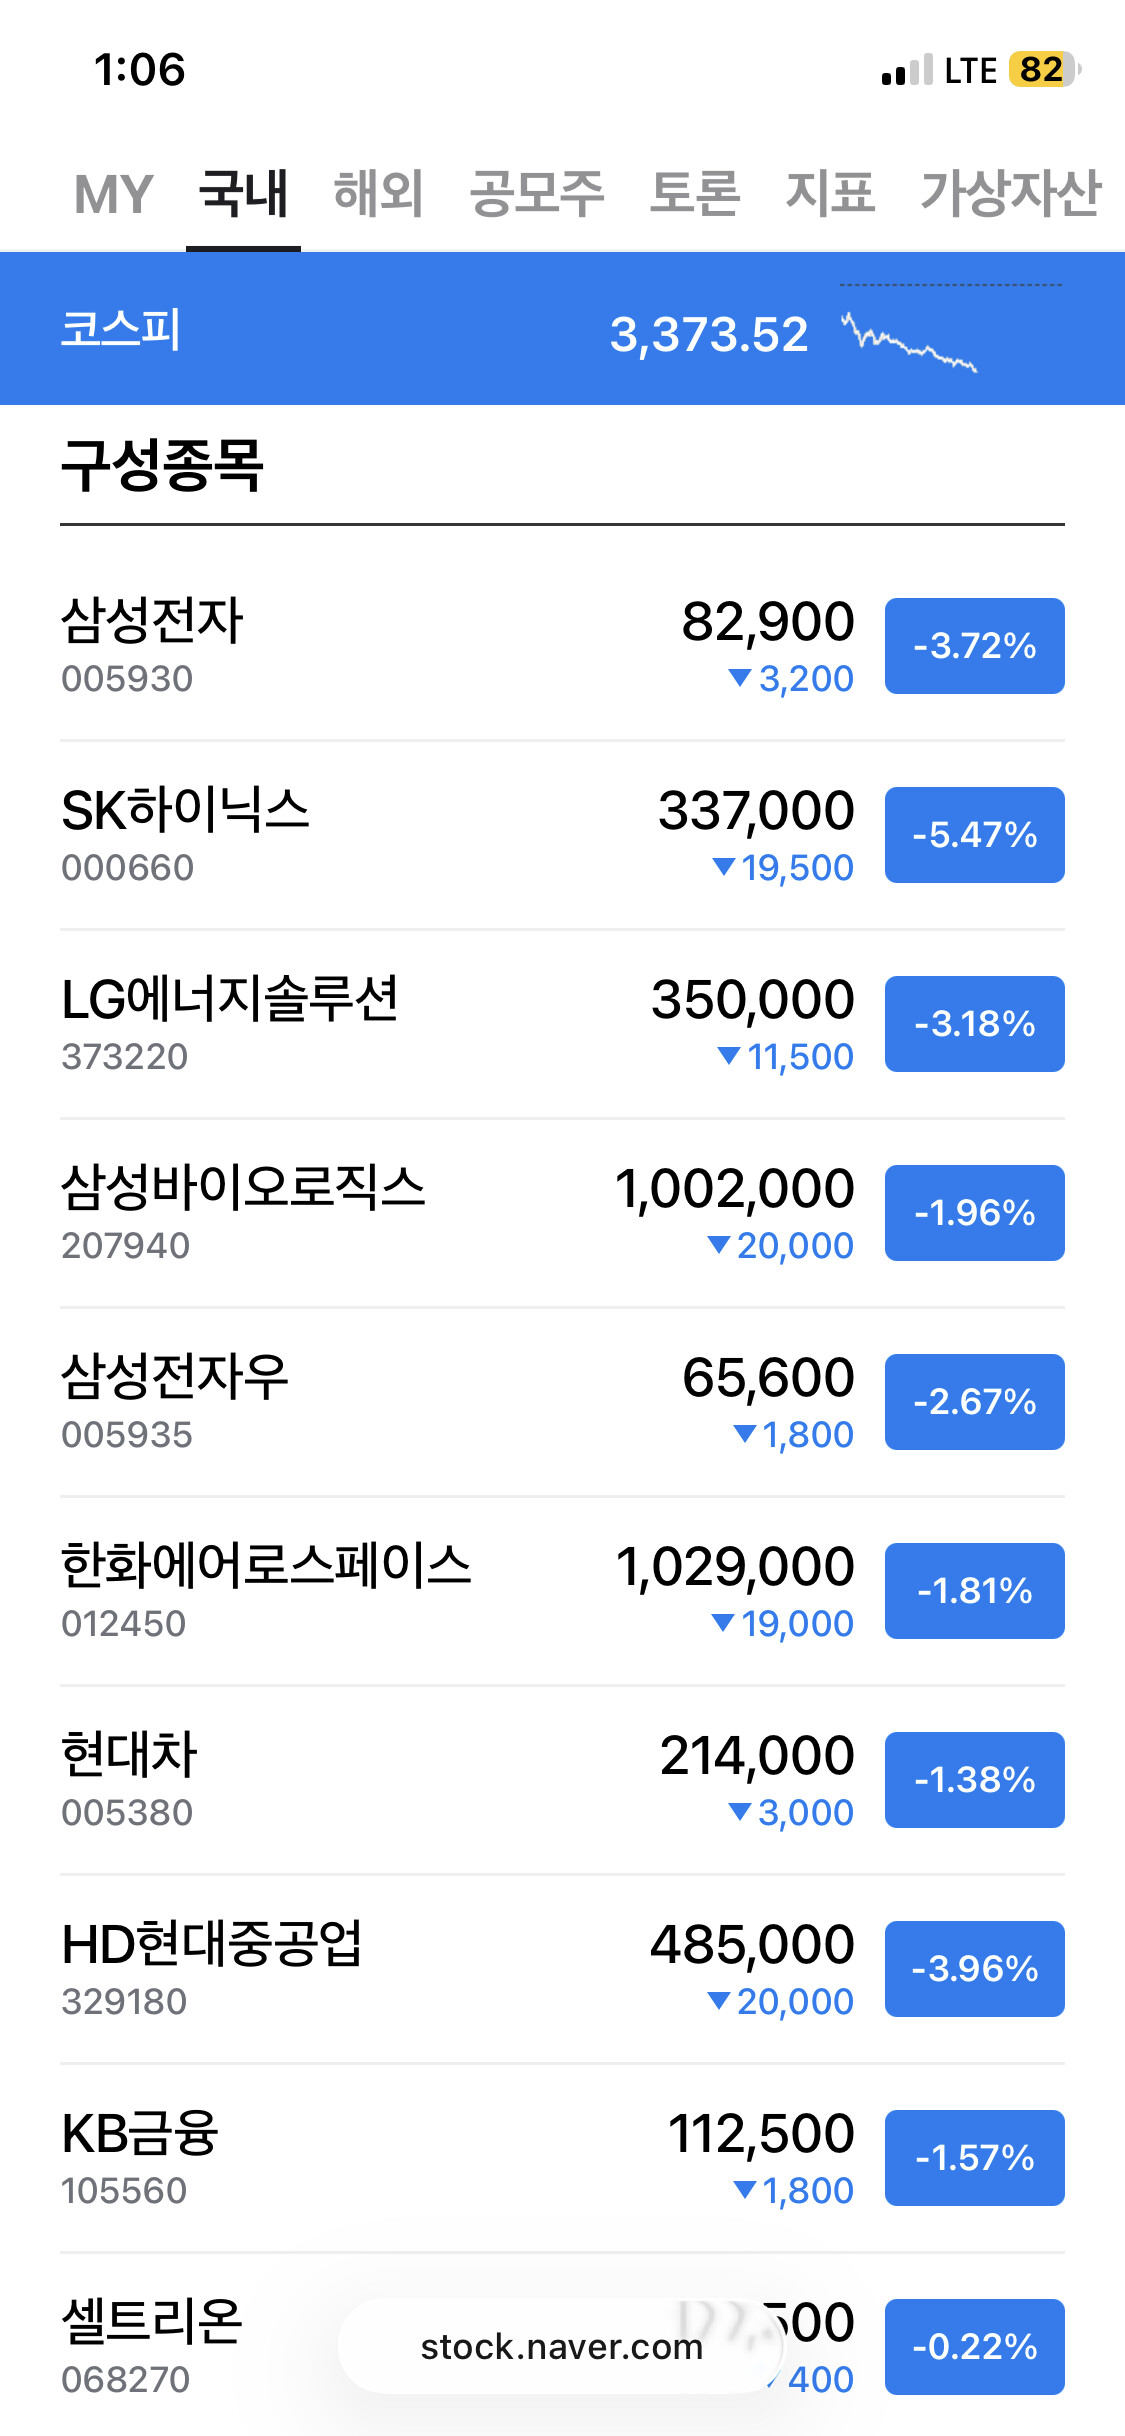The height and width of the screenshot is (2436, 1125).
Task: Tap the -1.38% badge for 현대차
Action: point(974,1780)
